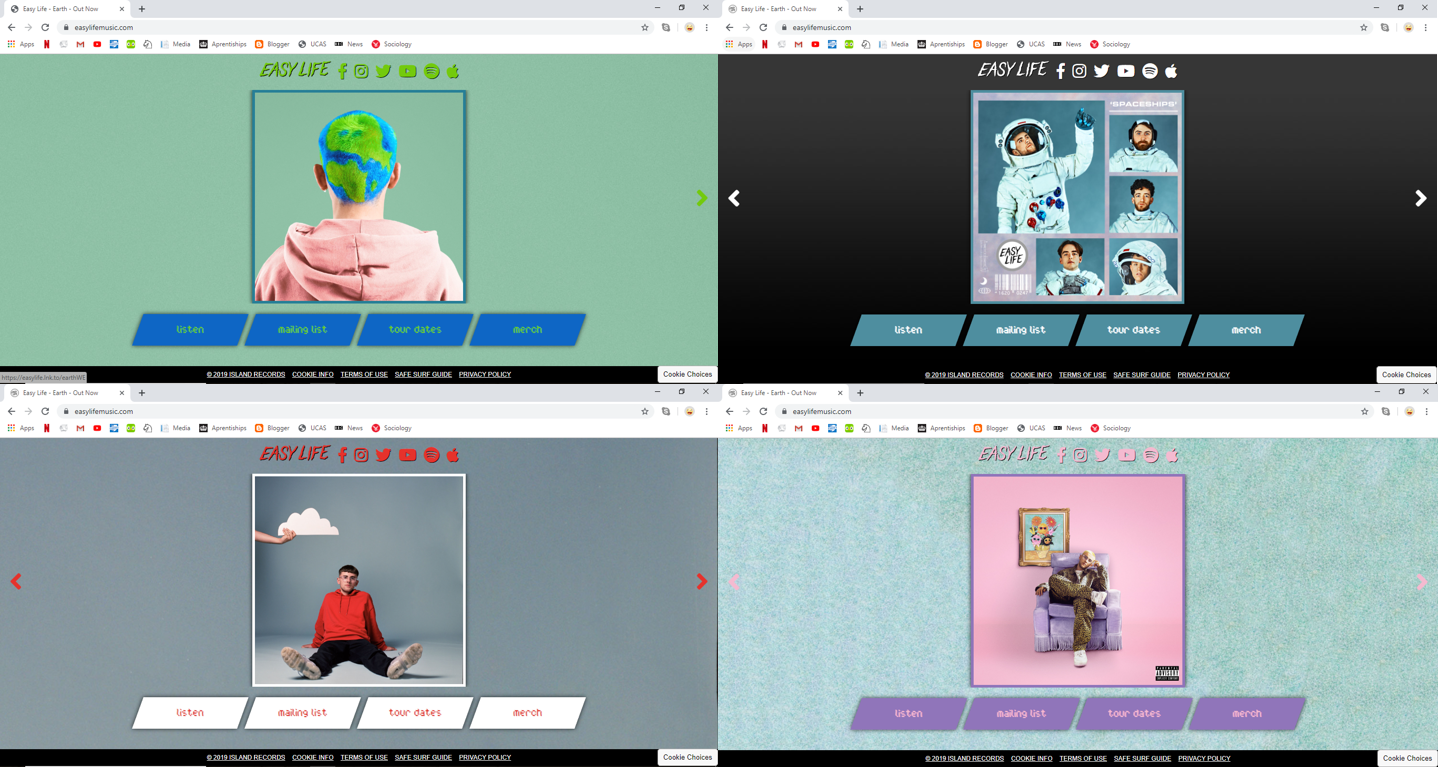Click blue 'tour dates' button in Earth window
Viewport: 1438px width, 767px height.
pyautogui.click(x=415, y=329)
